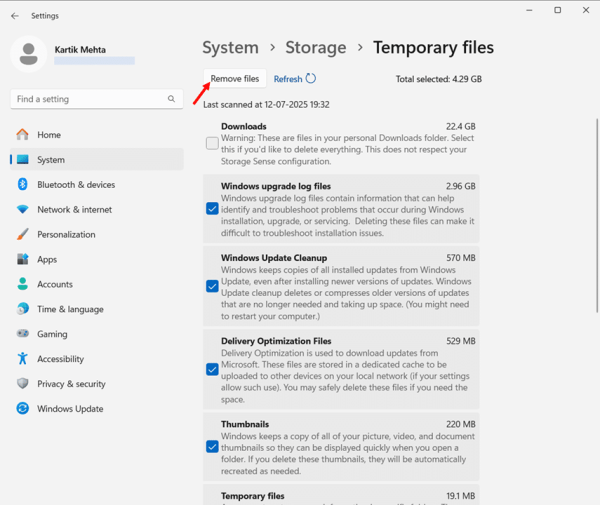This screenshot has width=600, height=505.
Task: Open Home settings page
Action: pyautogui.click(x=97, y=135)
